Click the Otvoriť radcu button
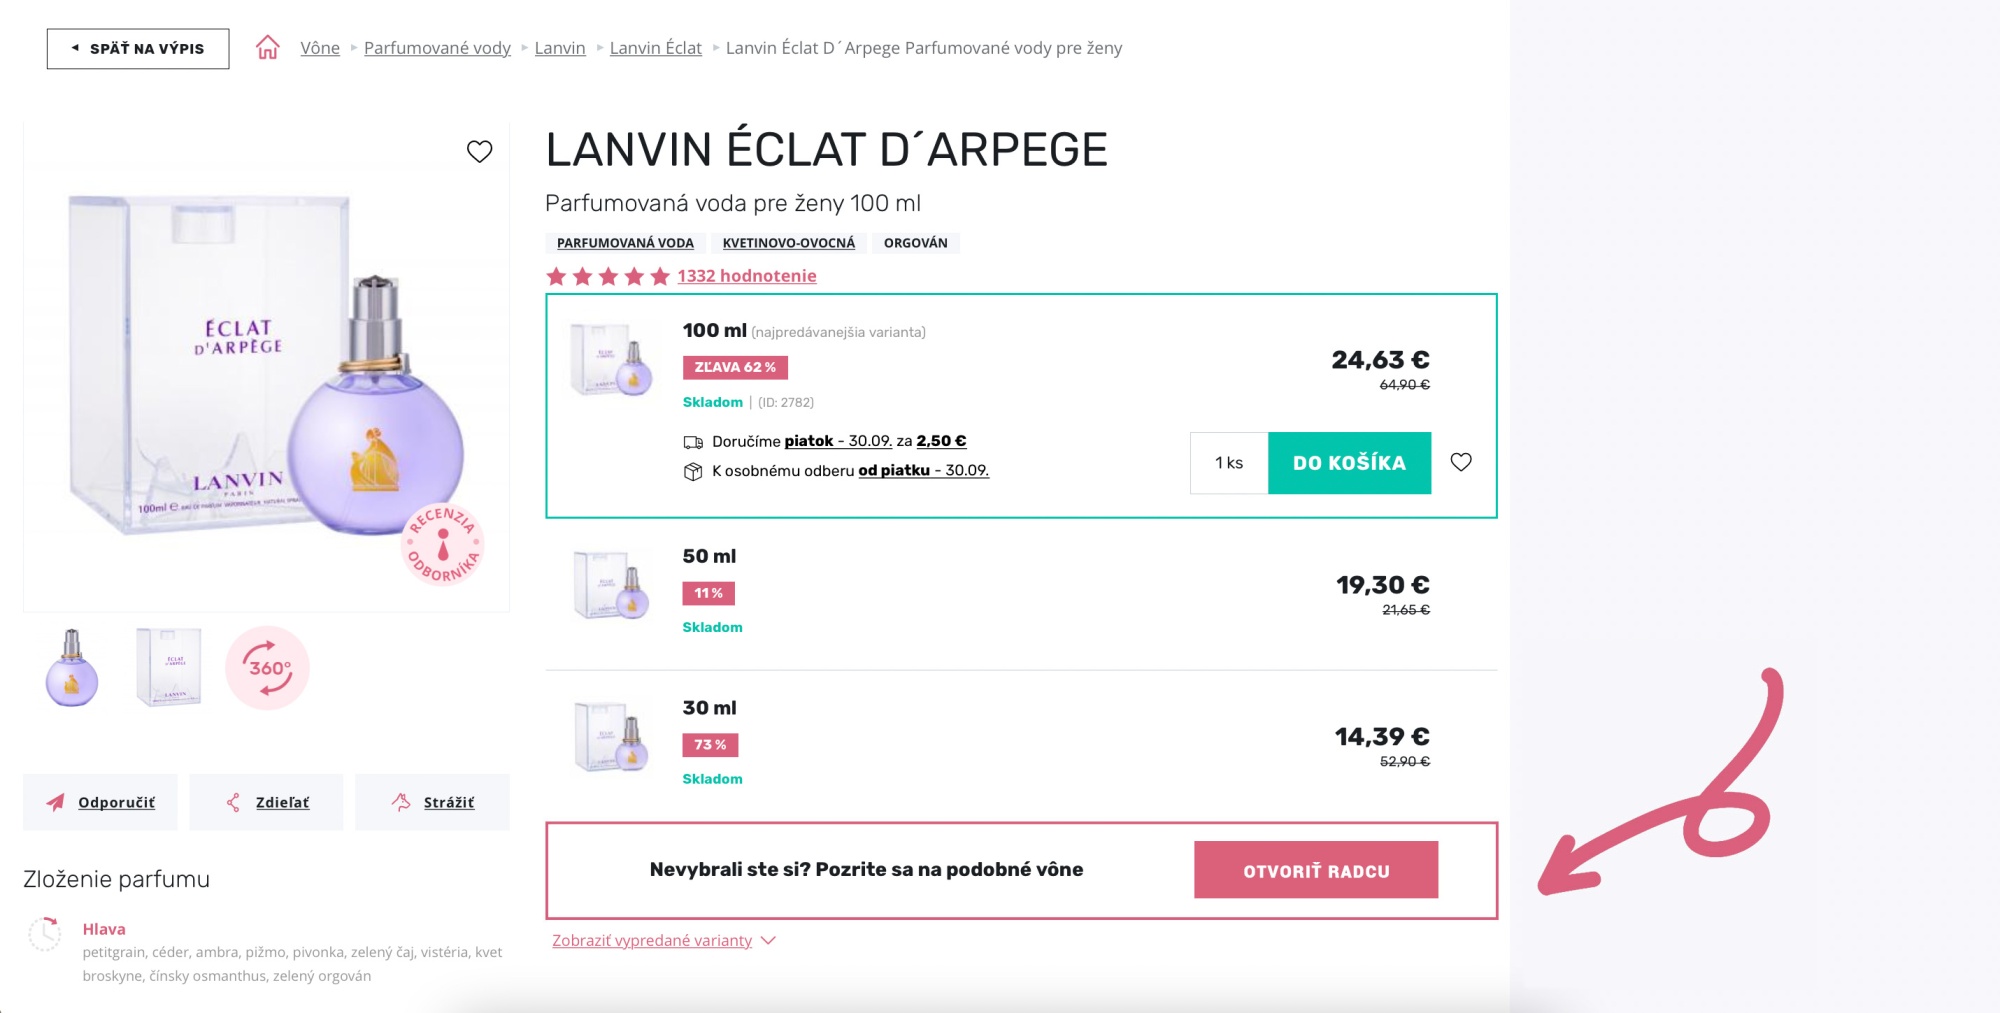 (1316, 870)
